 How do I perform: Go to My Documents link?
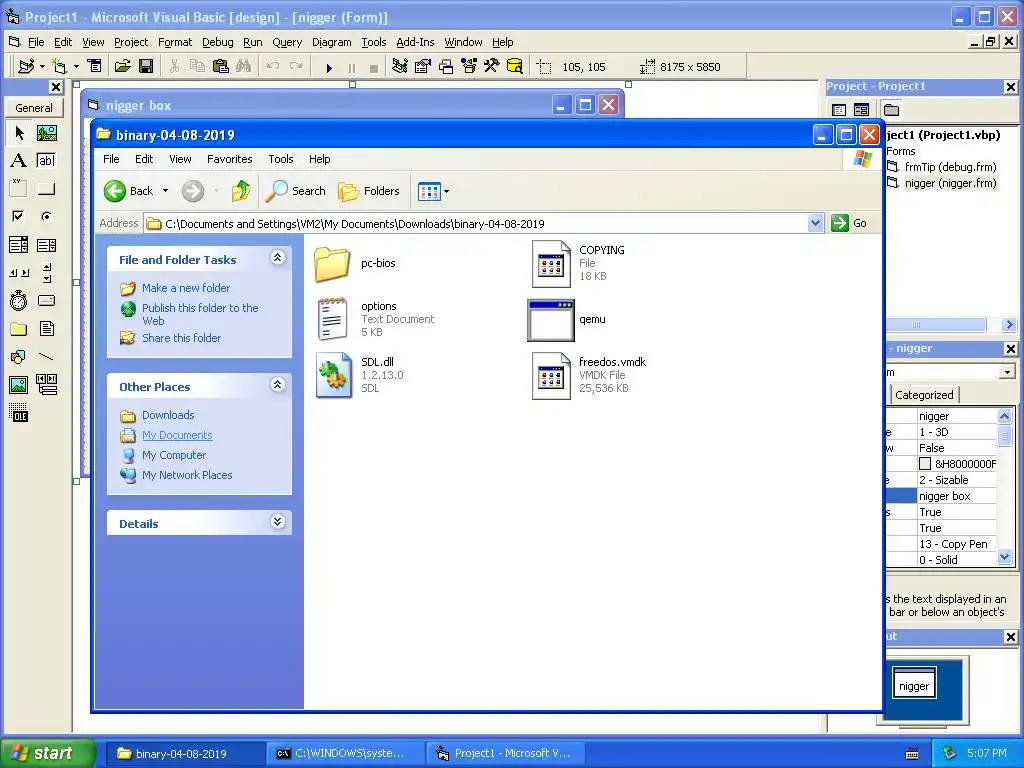177,435
